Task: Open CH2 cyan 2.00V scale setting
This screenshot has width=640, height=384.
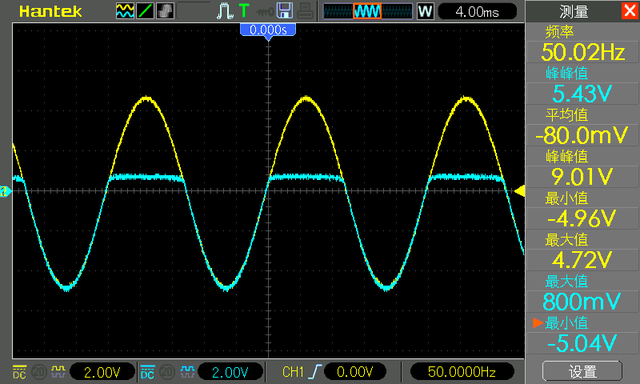Action: [230, 372]
